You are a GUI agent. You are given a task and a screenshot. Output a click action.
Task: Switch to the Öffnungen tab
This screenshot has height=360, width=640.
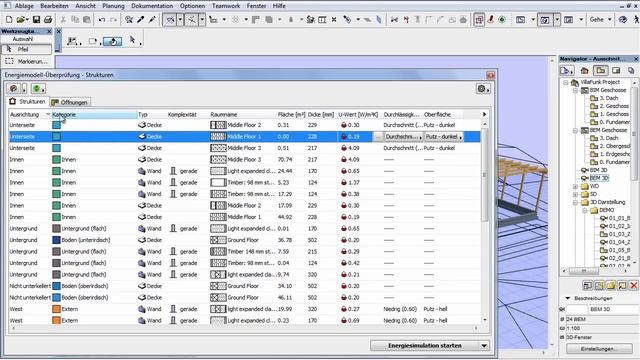click(69, 102)
